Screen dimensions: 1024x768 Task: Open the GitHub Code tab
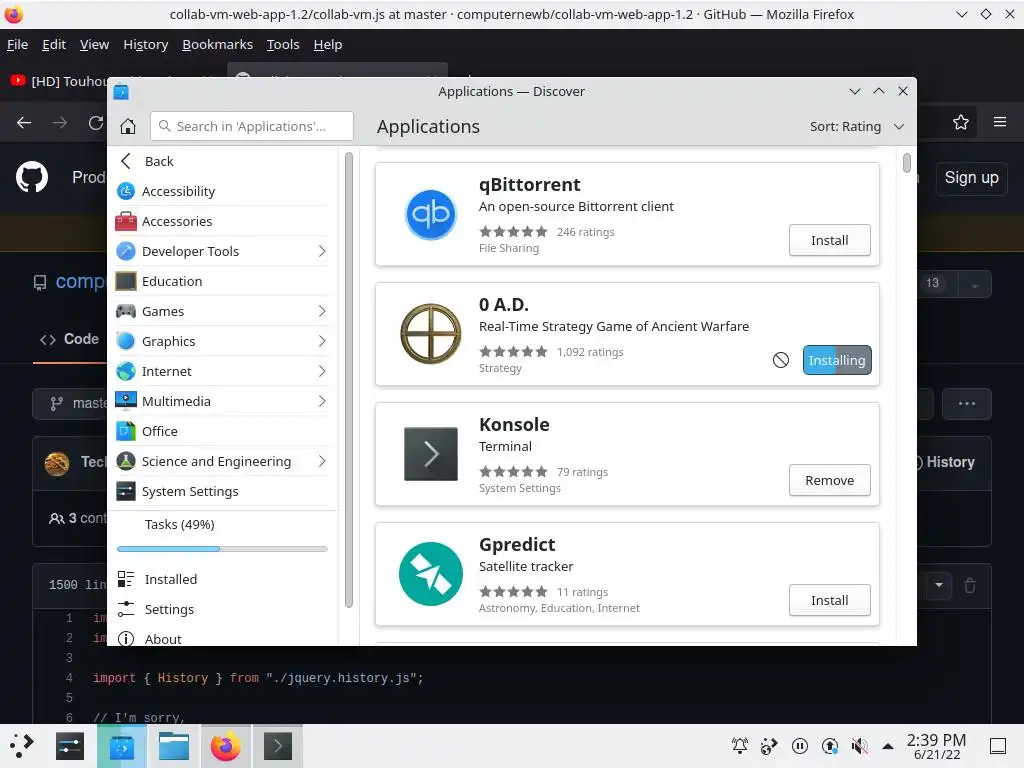click(70, 339)
